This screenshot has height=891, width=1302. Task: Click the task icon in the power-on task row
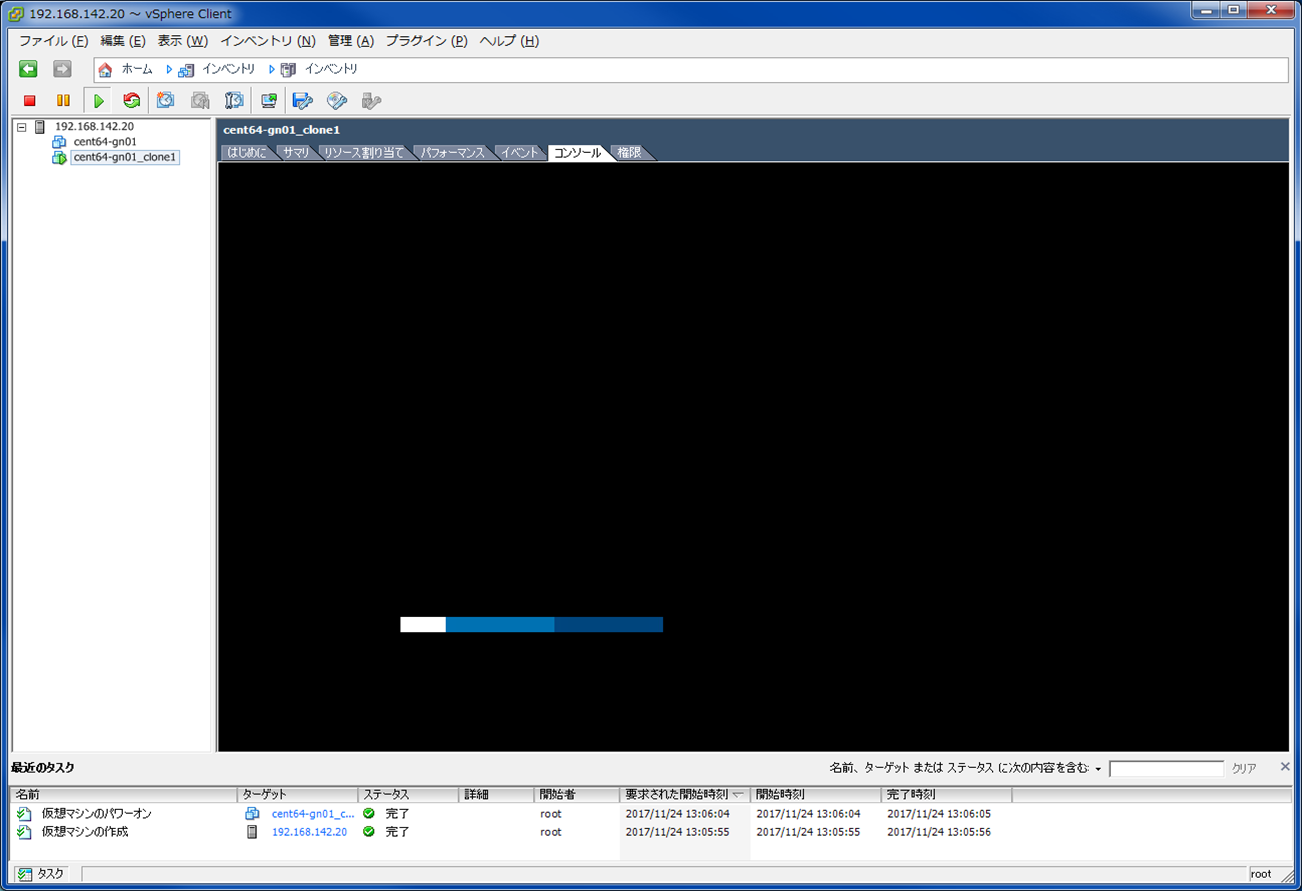tap(24, 814)
